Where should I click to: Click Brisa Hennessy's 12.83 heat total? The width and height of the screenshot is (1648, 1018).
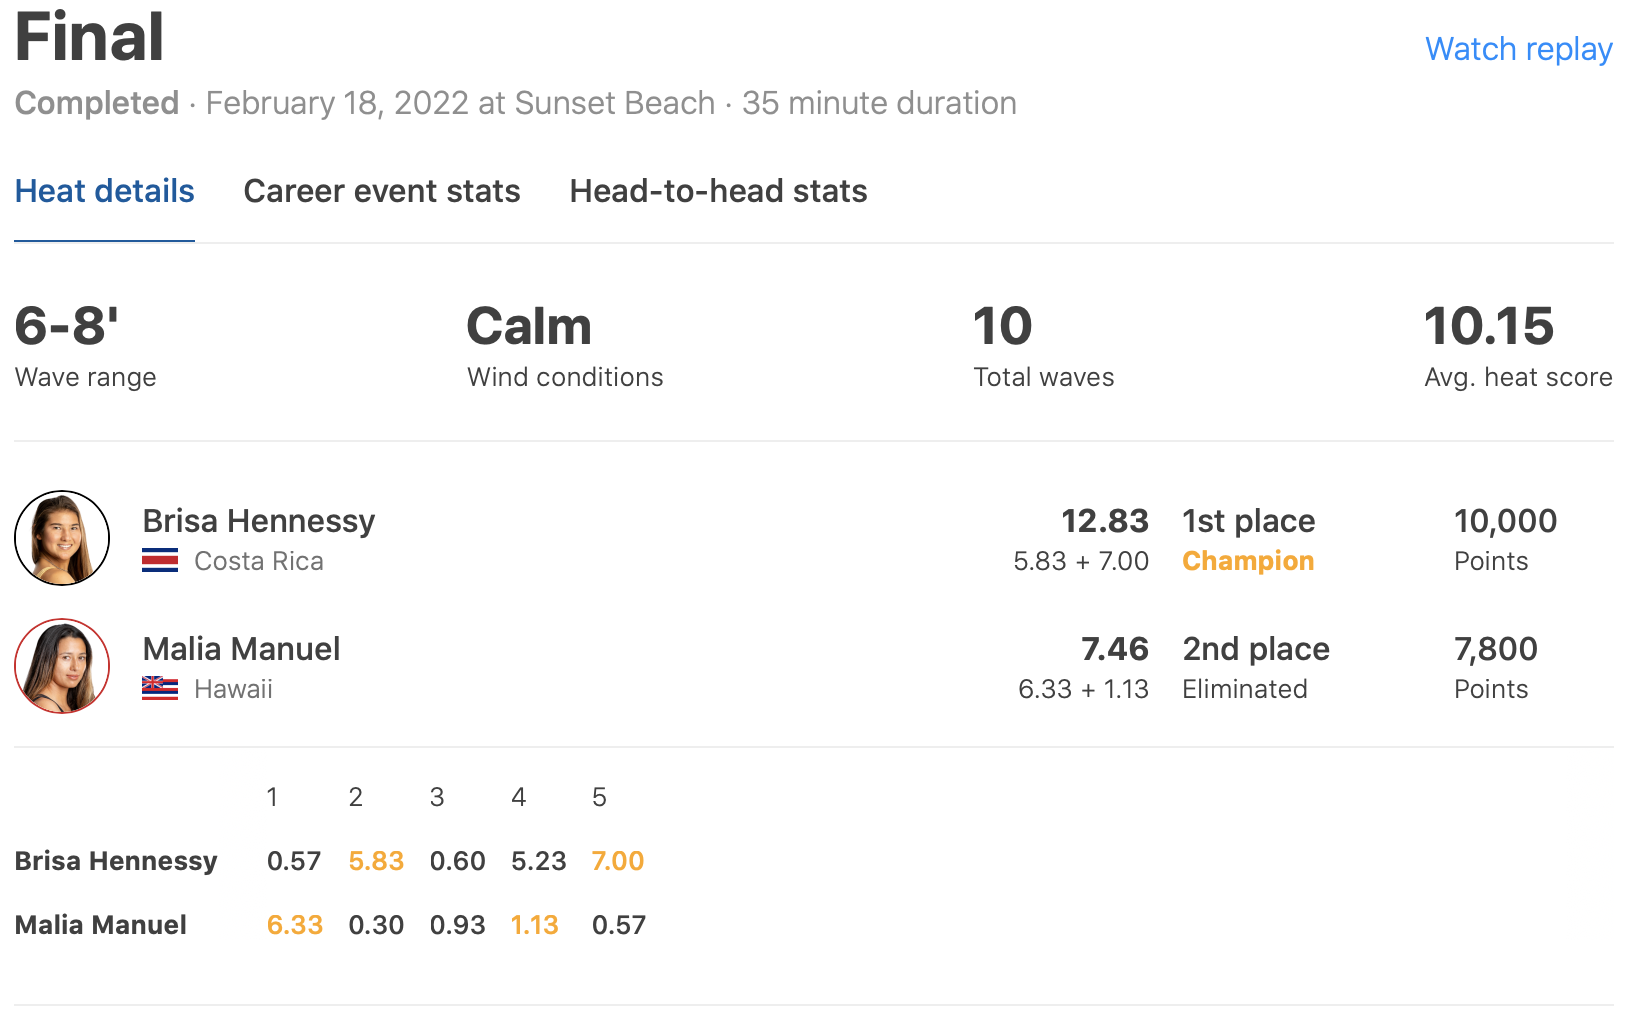(1104, 521)
